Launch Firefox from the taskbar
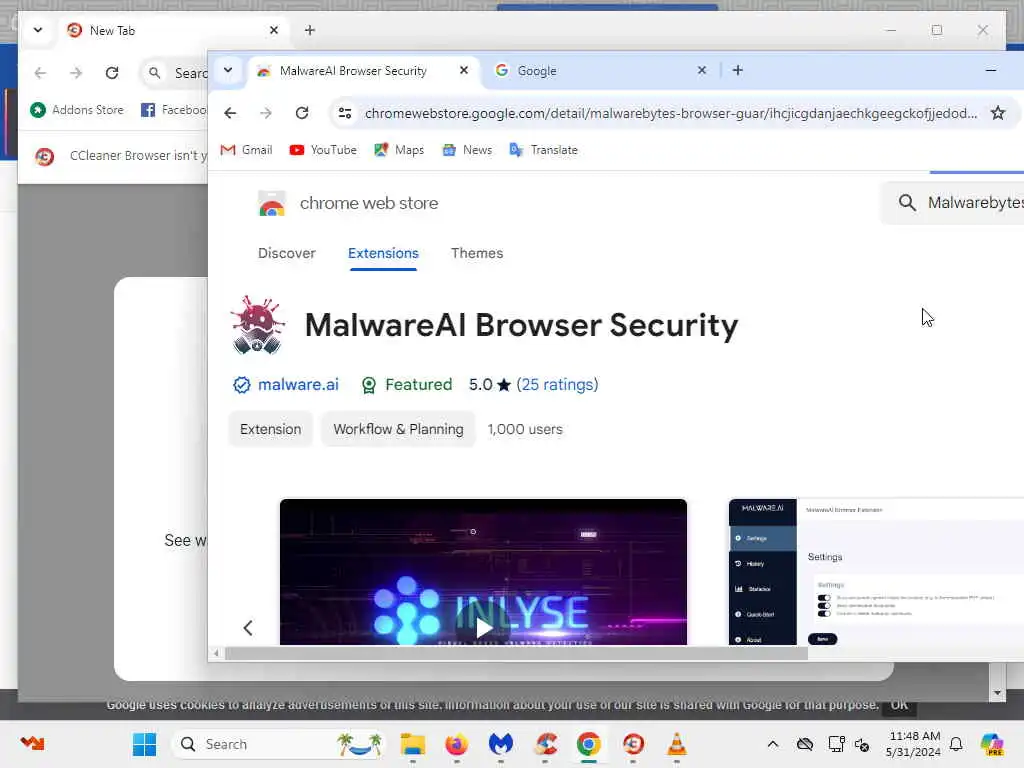Viewport: 1024px width, 768px height. pyautogui.click(x=456, y=744)
